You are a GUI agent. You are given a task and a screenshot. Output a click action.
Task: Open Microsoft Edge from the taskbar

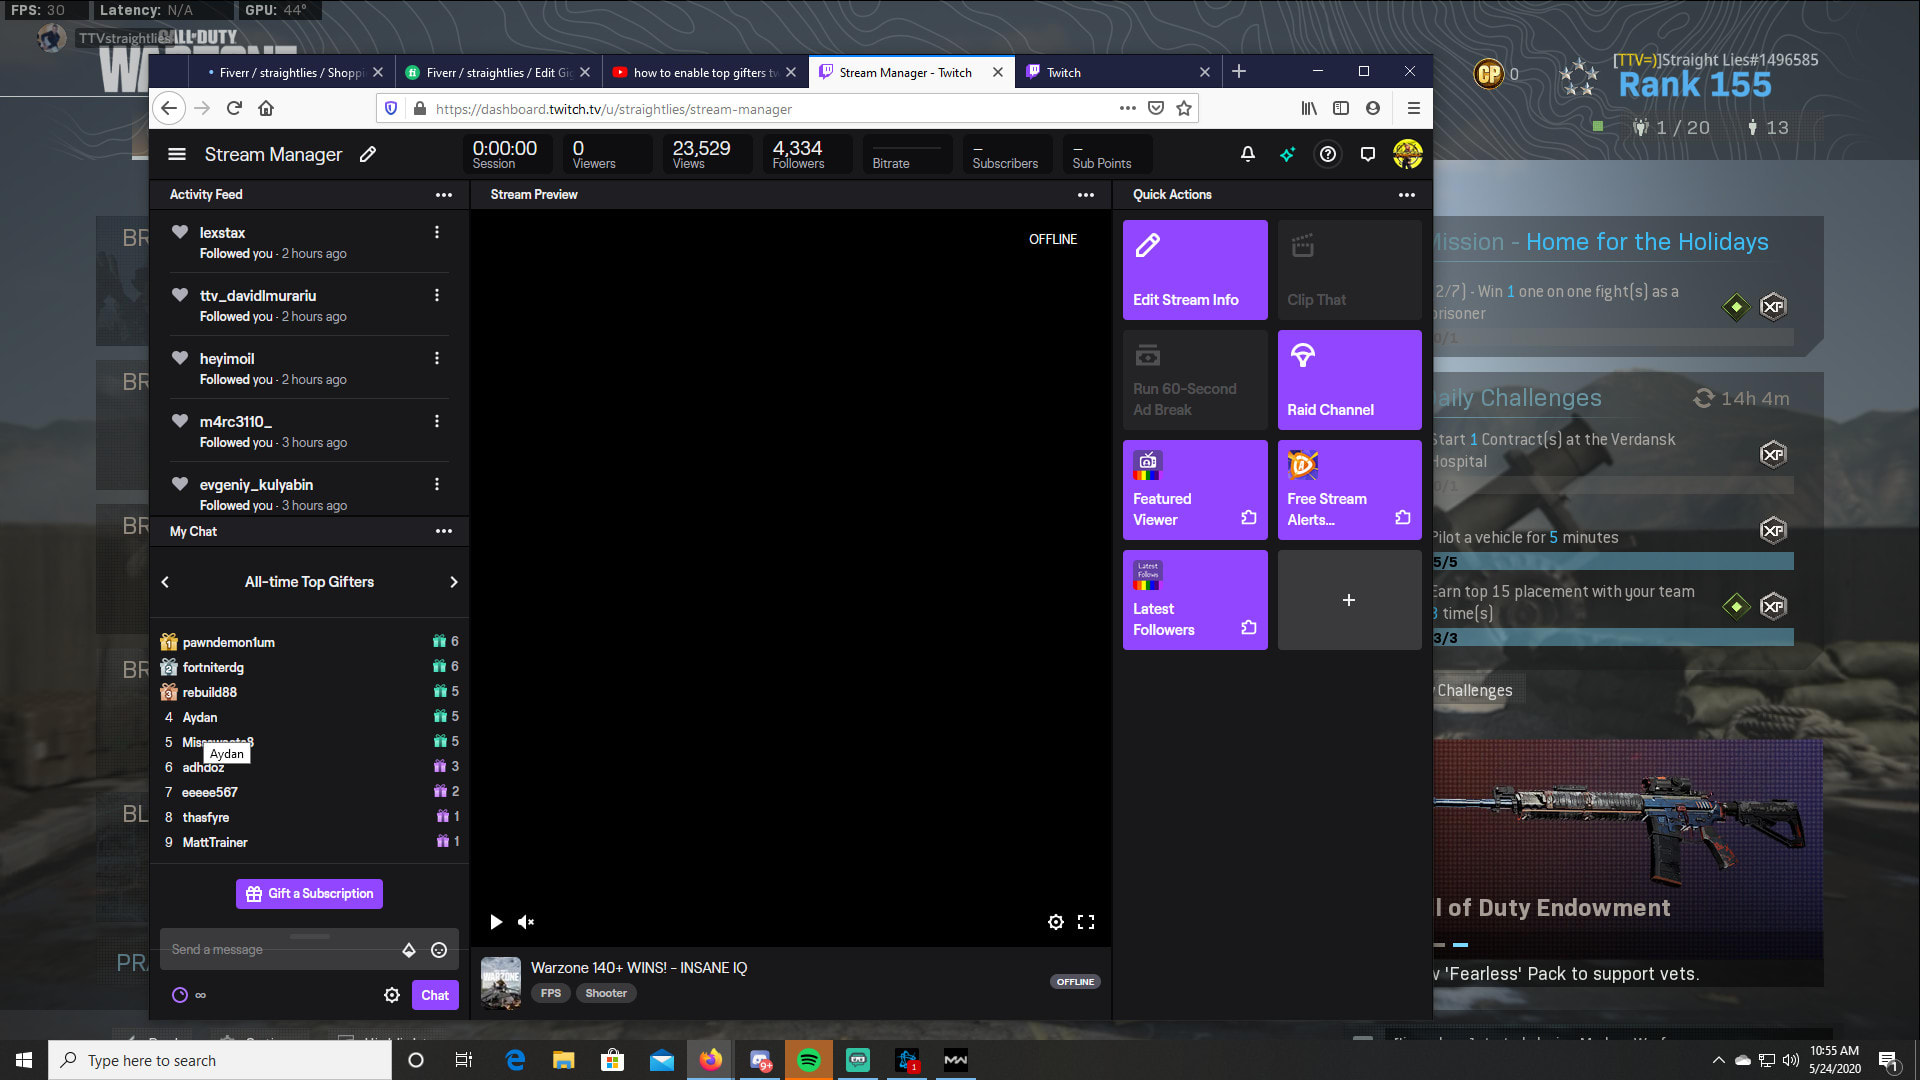515,1060
